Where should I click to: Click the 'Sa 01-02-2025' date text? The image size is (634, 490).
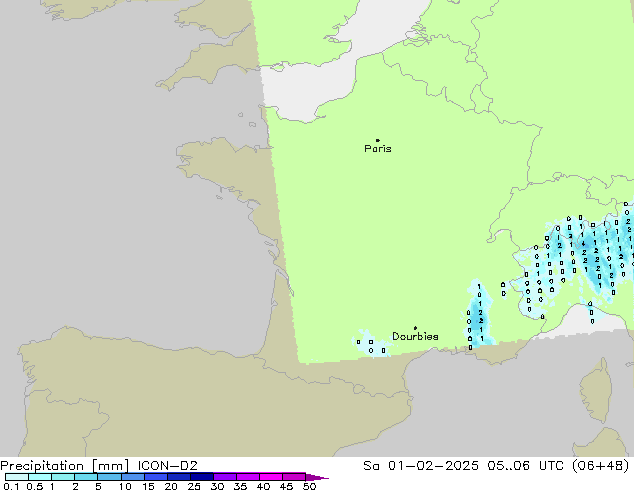click(x=421, y=466)
